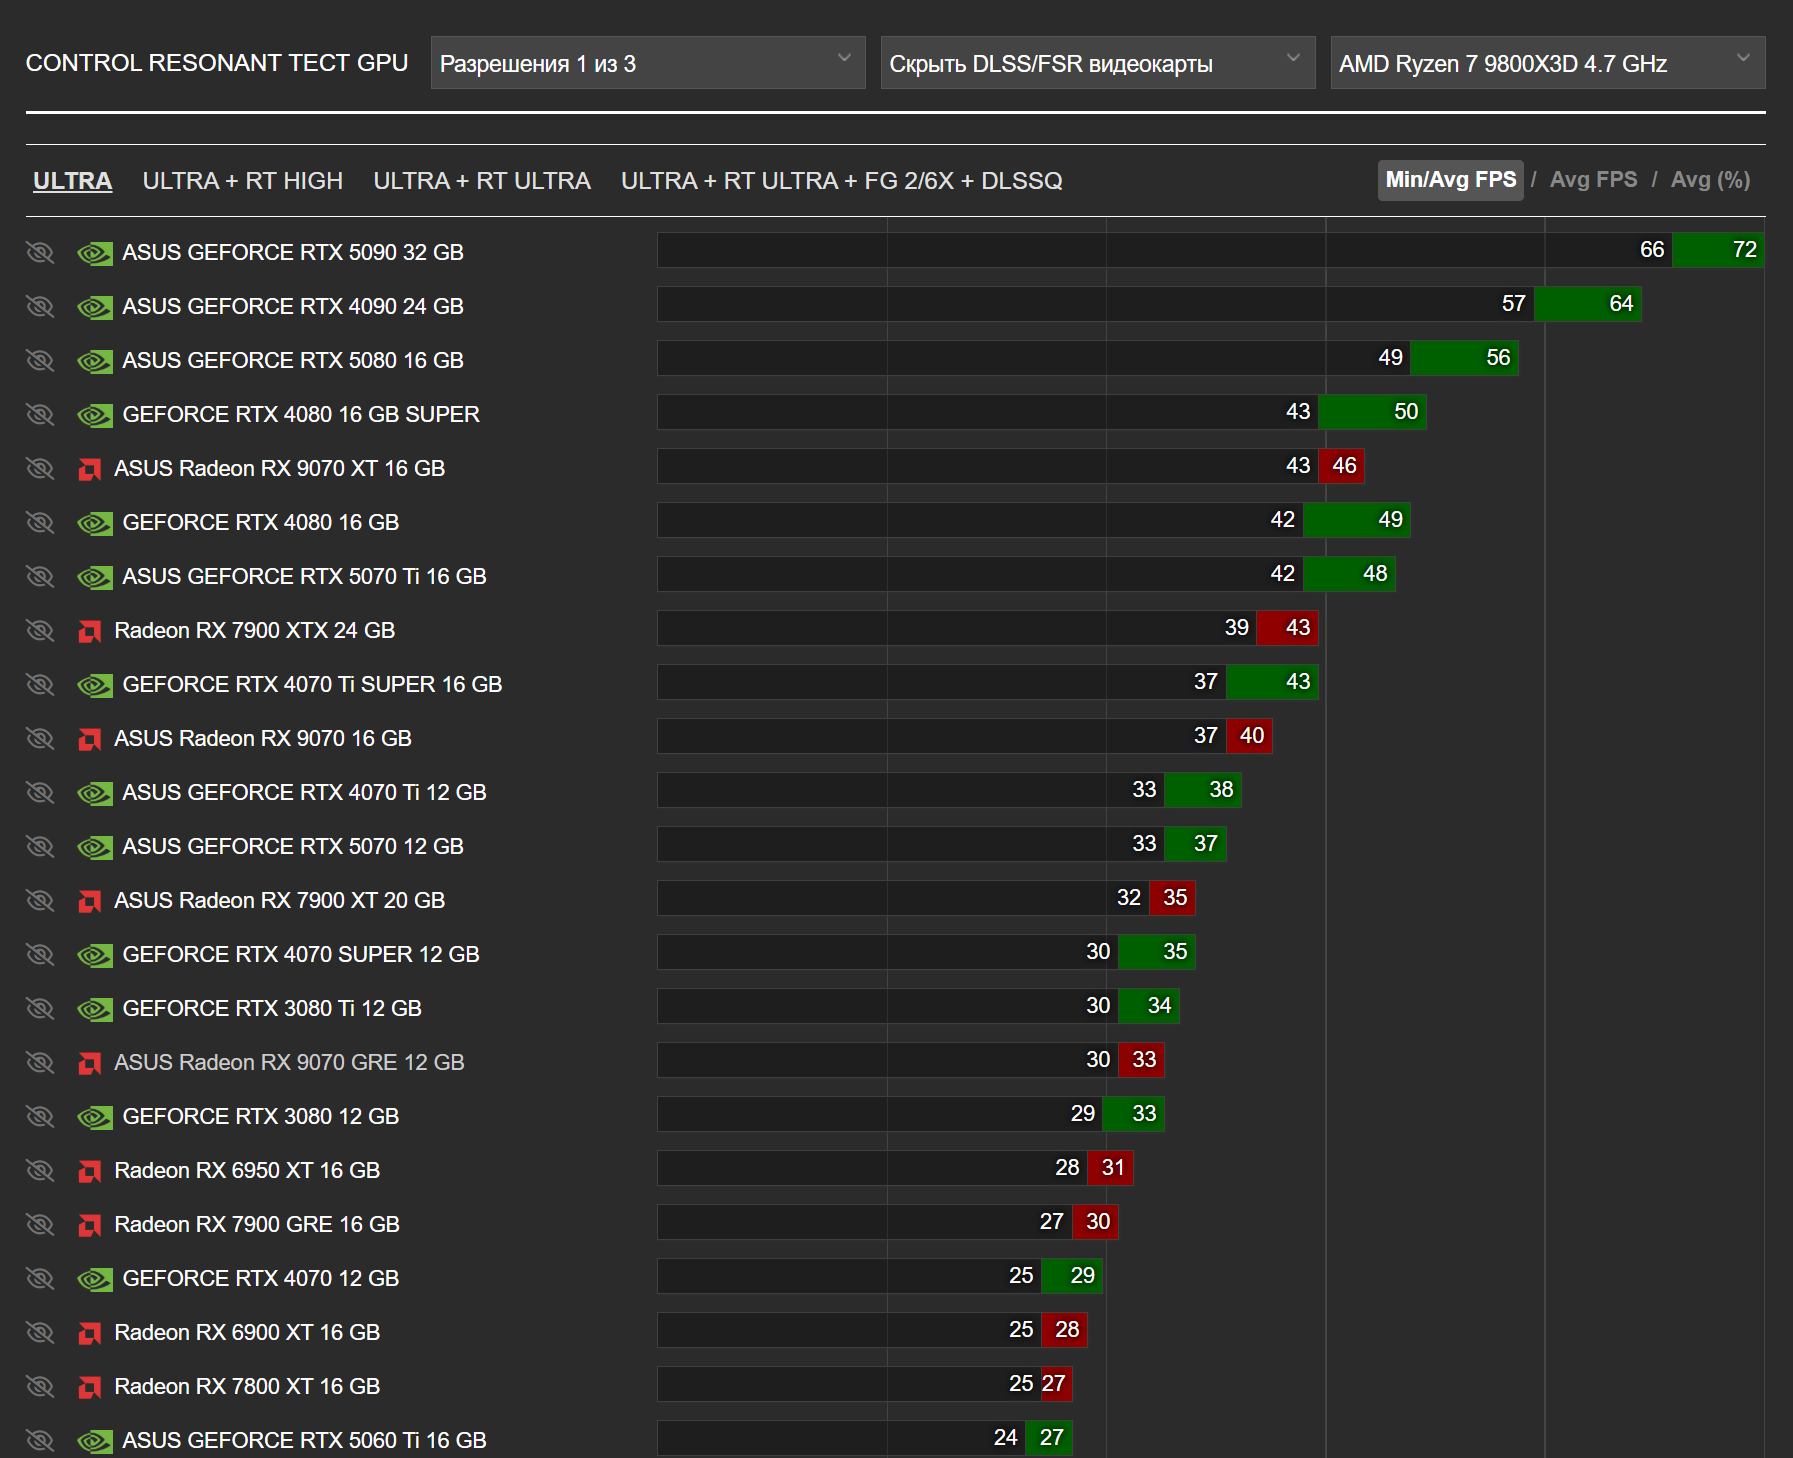
Task: Click NVIDIA logo beside RTX 5070 12 GB
Action: (95, 847)
